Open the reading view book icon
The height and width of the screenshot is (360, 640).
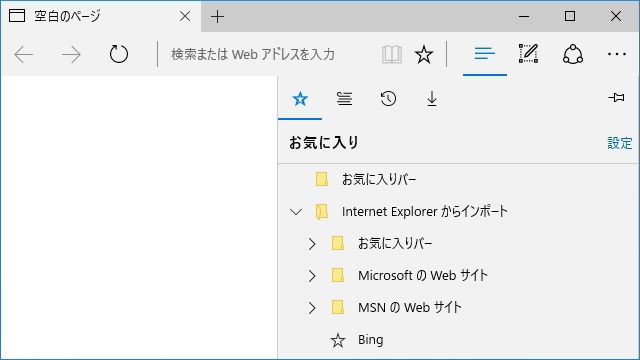[392, 54]
